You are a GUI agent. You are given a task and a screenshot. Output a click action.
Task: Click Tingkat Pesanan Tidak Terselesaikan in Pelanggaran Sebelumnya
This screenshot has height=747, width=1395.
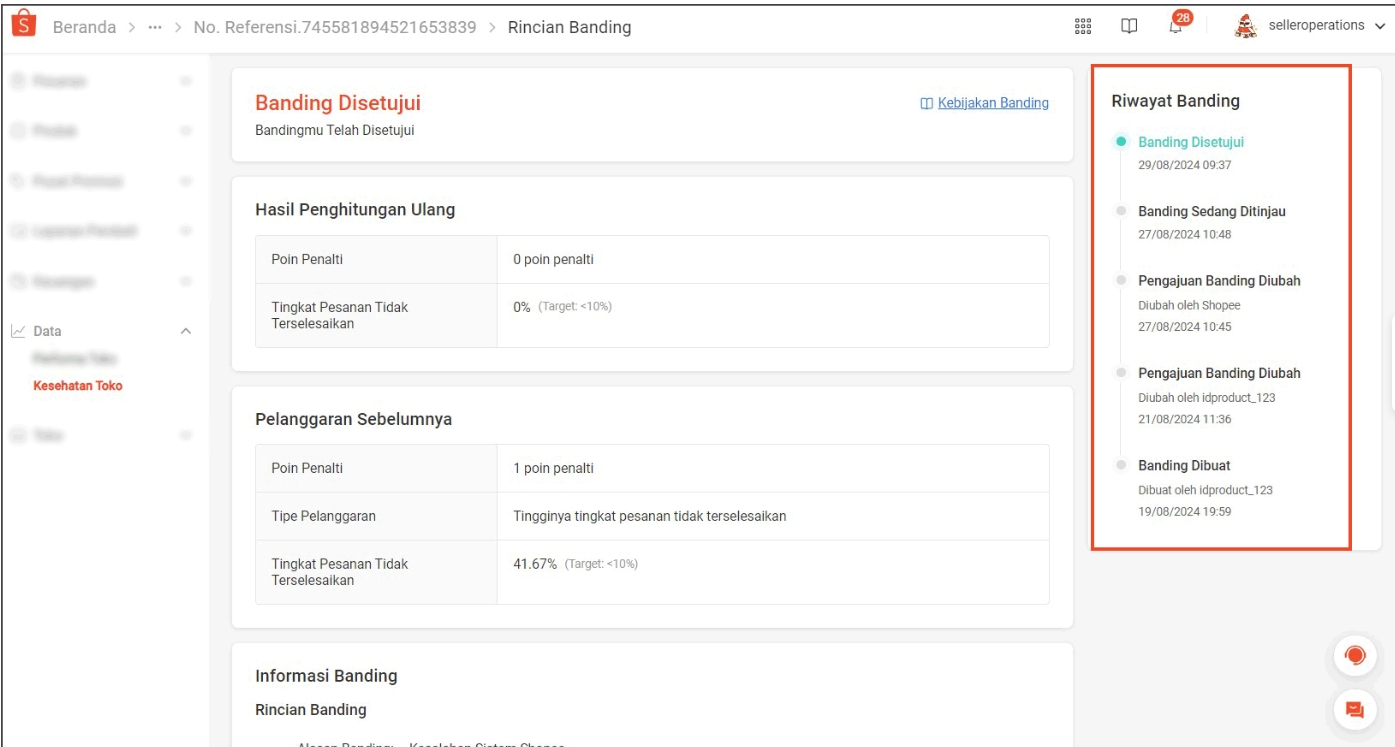pos(340,572)
